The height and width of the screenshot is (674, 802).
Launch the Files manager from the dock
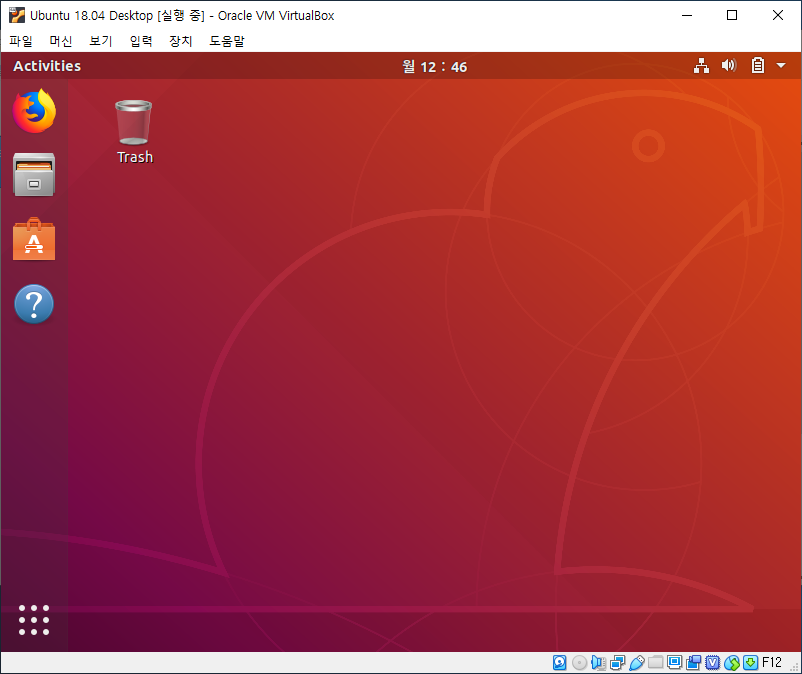coord(34,174)
